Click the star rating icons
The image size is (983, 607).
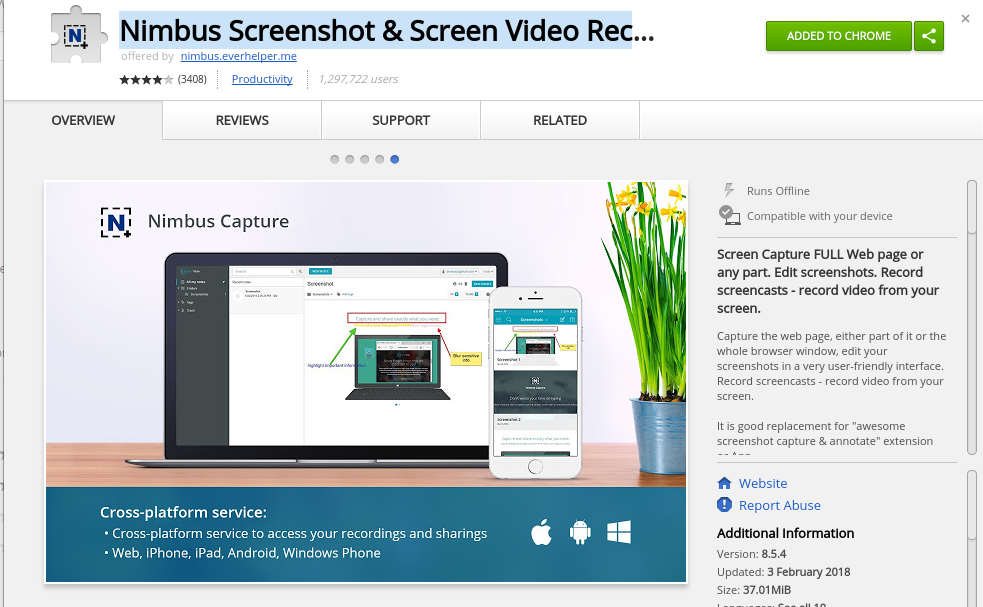[146, 80]
